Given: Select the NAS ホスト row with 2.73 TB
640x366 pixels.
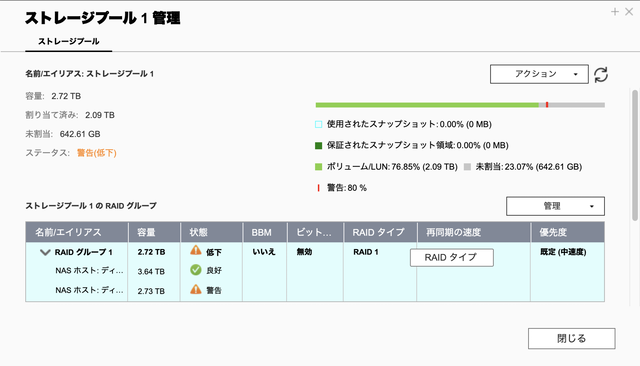Looking at the screenshot, I should [315, 291].
